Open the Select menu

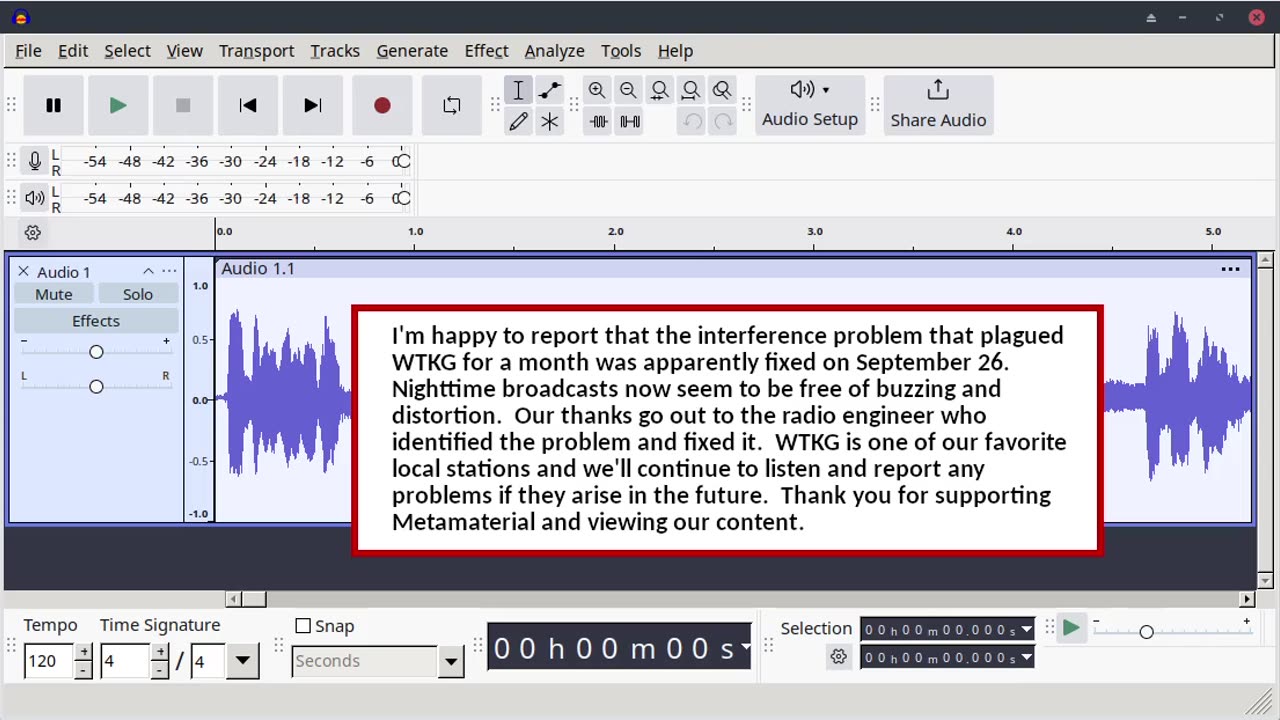tap(127, 50)
